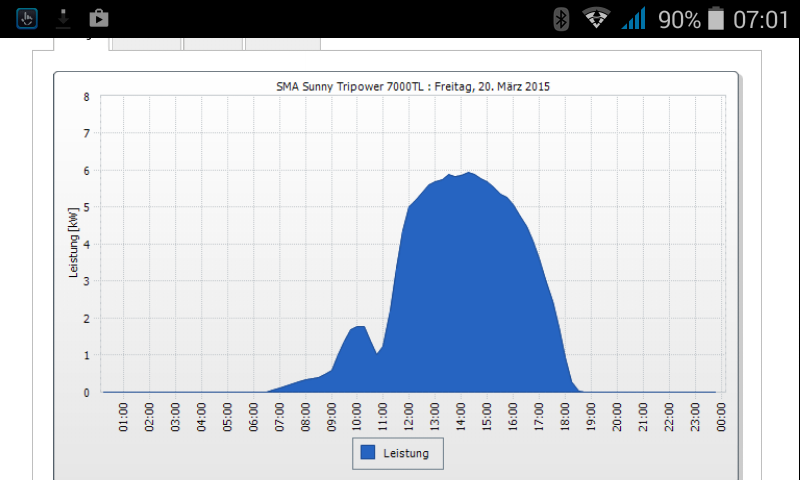This screenshot has height=480, width=800.
Task: Tap the Wi-Fi status icon
Action: point(597,19)
